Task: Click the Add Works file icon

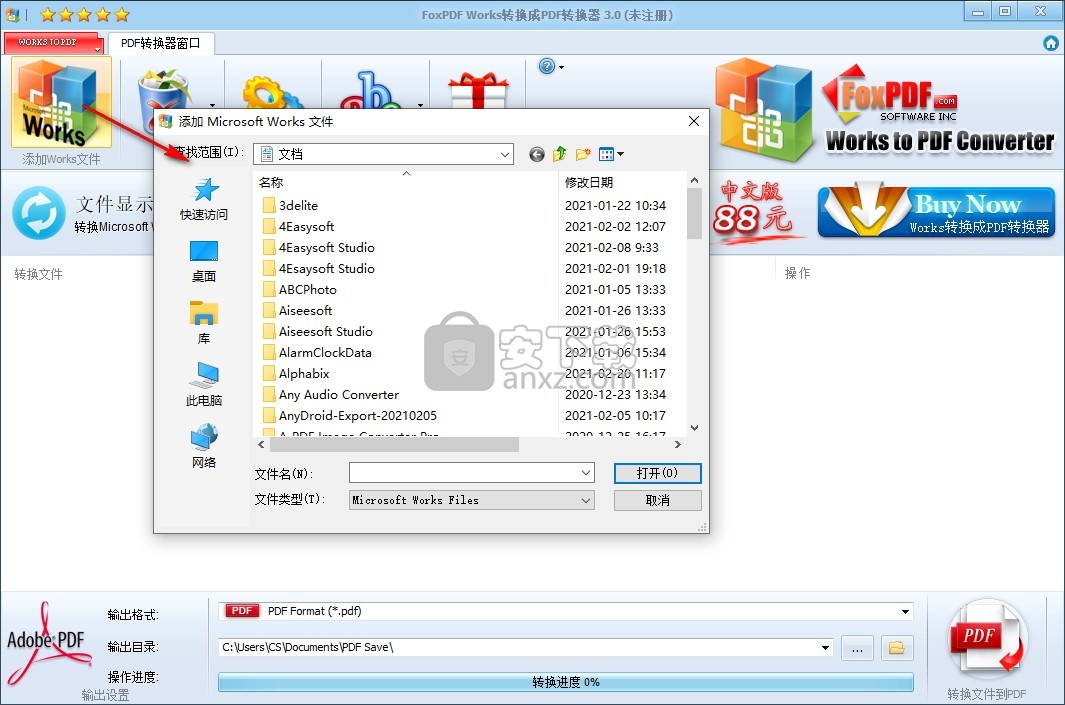Action: point(61,103)
